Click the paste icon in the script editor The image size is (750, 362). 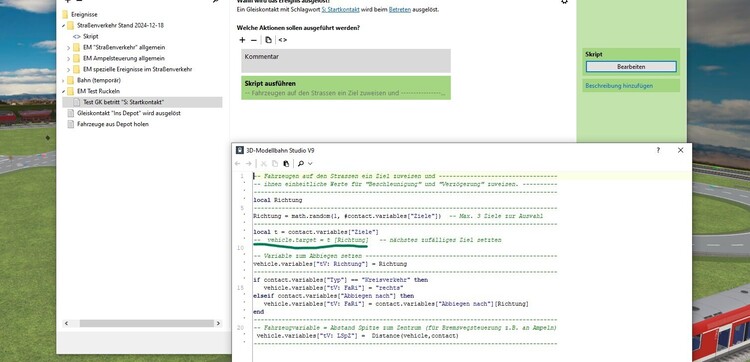click(x=286, y=164)
